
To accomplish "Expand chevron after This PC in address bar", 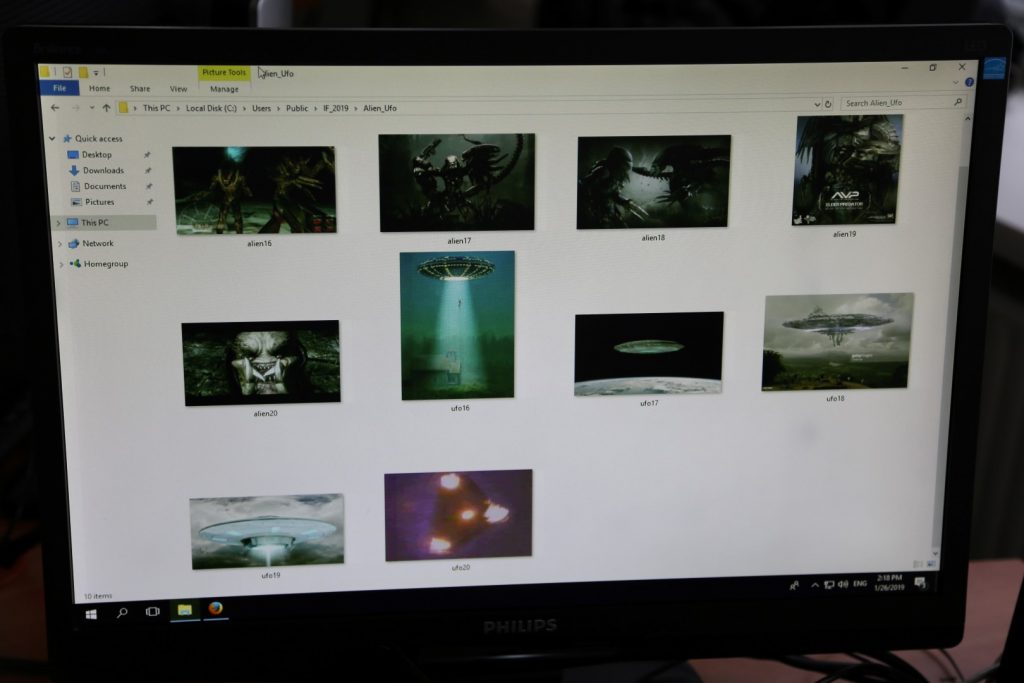I will [178, 108].
